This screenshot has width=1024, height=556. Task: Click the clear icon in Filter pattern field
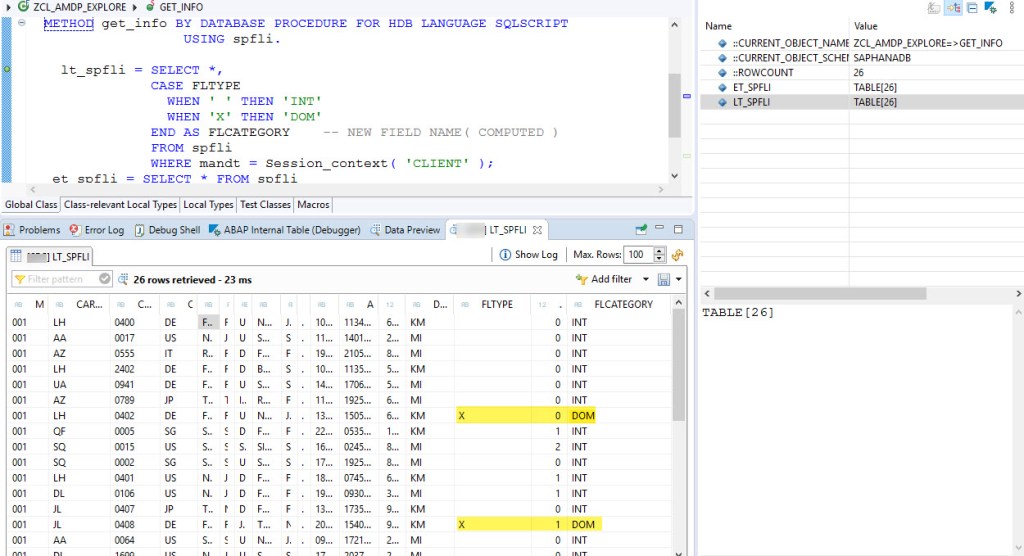coord(104,279)
